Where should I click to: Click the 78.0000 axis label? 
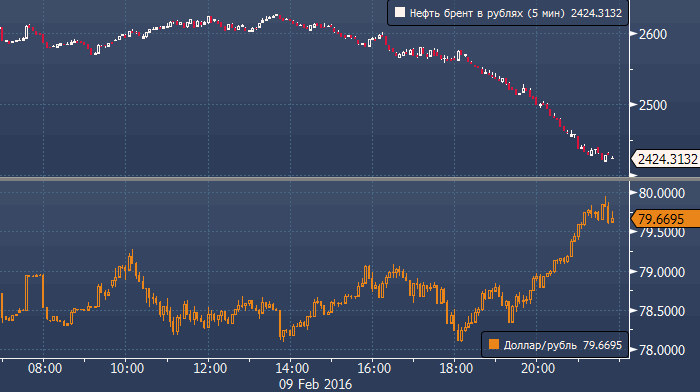point(662,350)
